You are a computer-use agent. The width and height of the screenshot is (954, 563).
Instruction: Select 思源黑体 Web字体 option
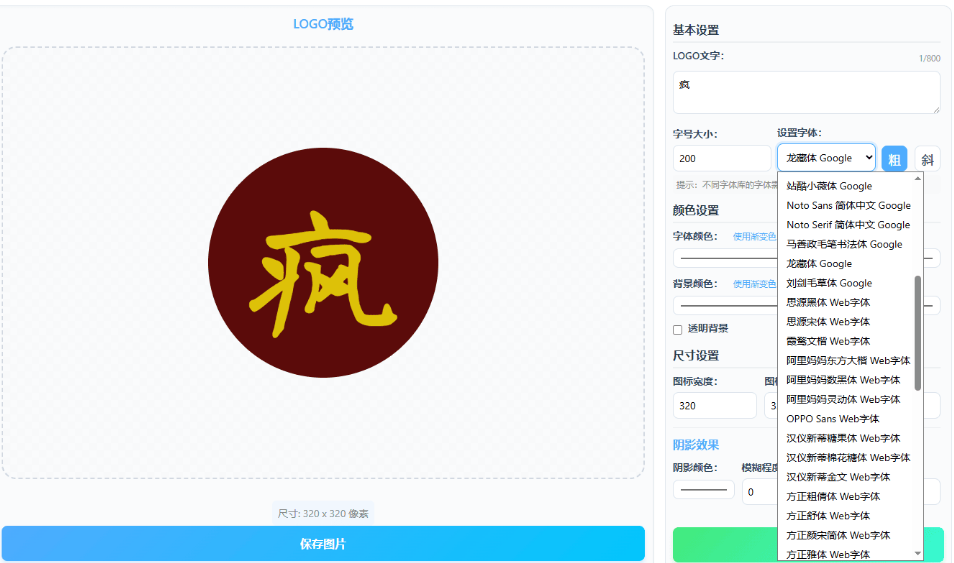828,302
